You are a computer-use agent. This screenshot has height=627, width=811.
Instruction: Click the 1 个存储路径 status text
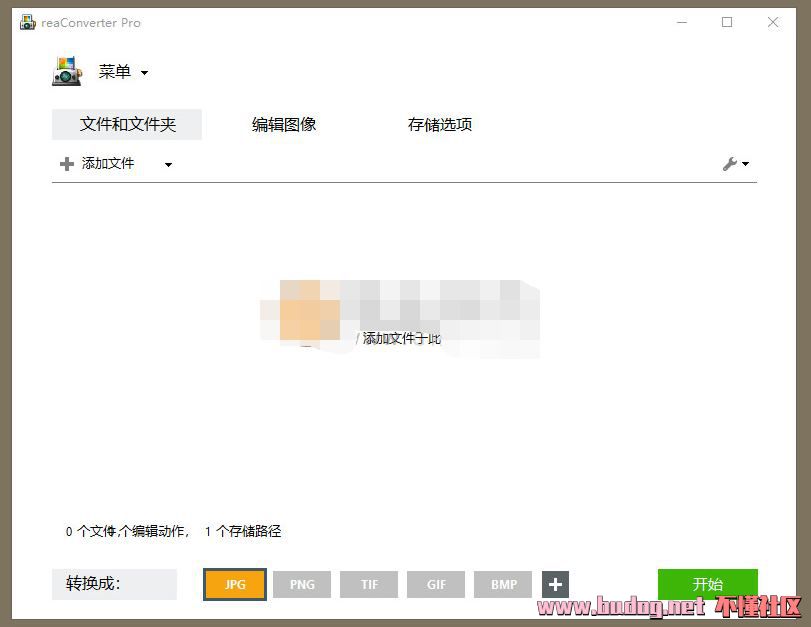click(243, 532)
